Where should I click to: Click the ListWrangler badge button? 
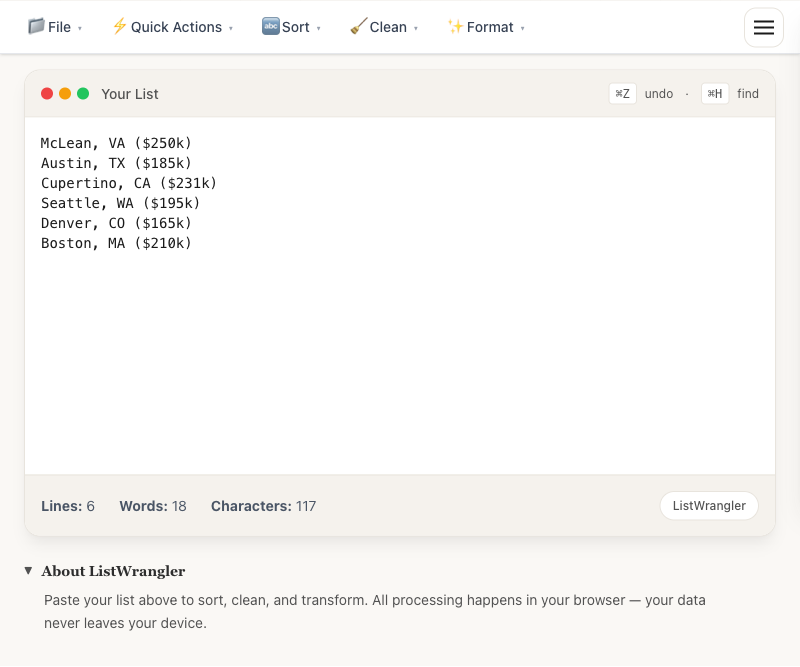(x=709, y=506)
